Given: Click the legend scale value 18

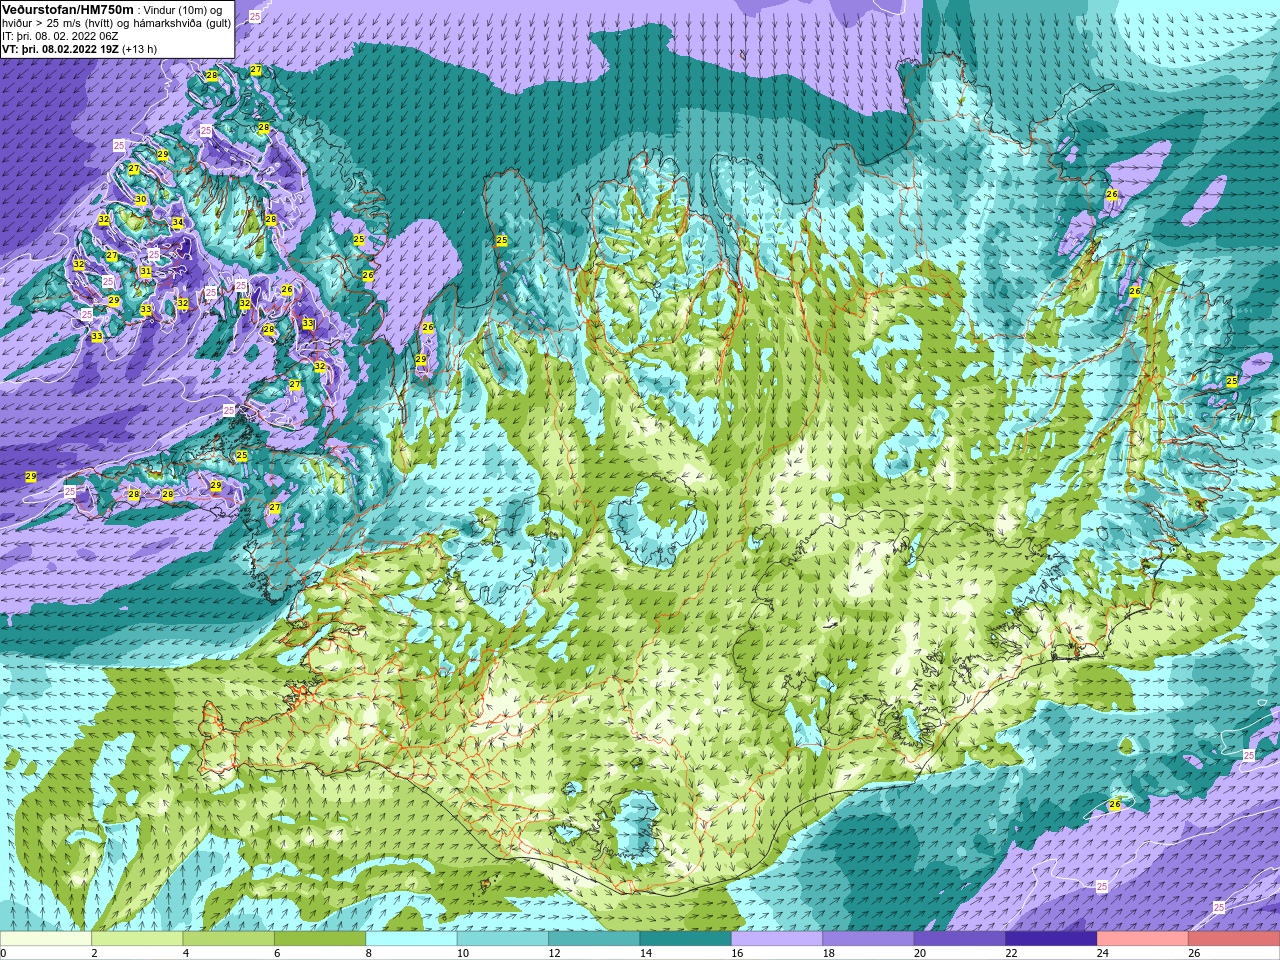Looking at the screenshot, I should tap(829, 954).
